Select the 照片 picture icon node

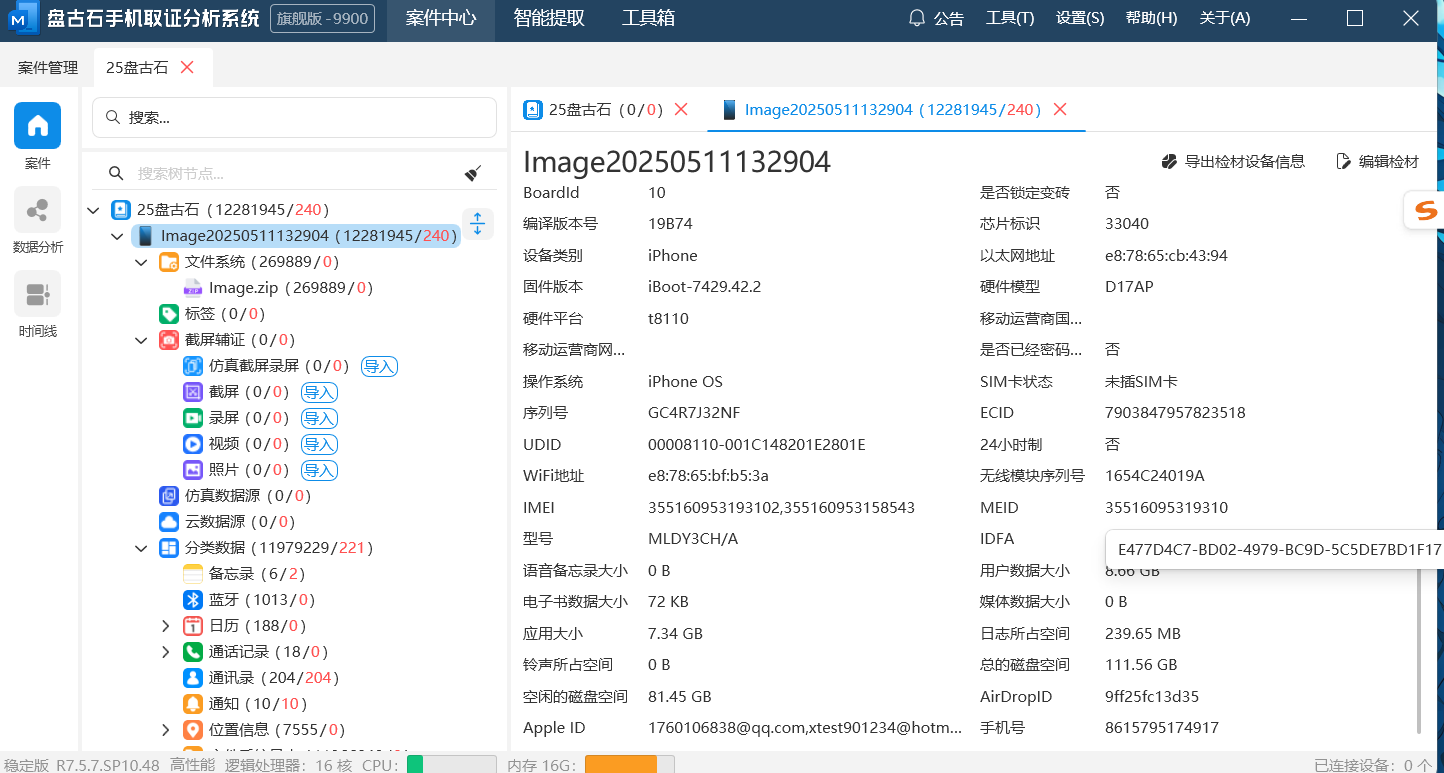pyautogui.click(x=193, y=470)
